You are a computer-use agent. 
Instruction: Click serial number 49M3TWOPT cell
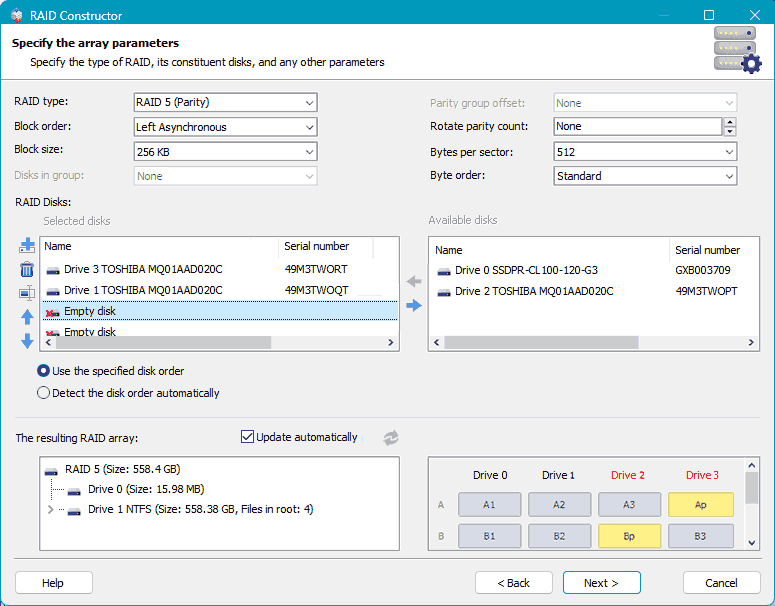[706, 292]
